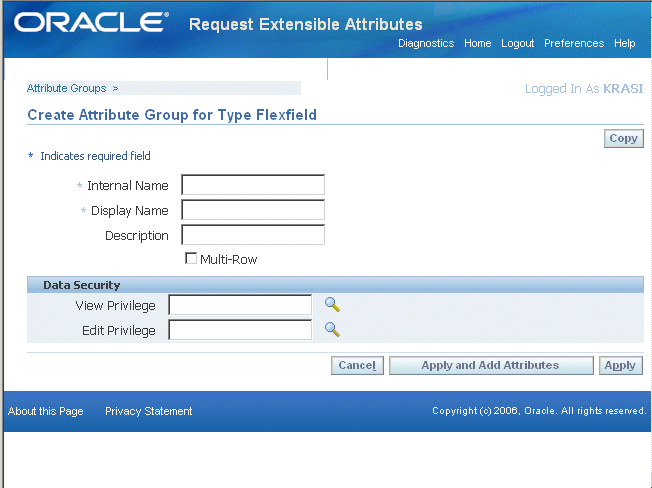Open About this Page link
The height and width of the screenshot is (488, 652).
(46, 411)
